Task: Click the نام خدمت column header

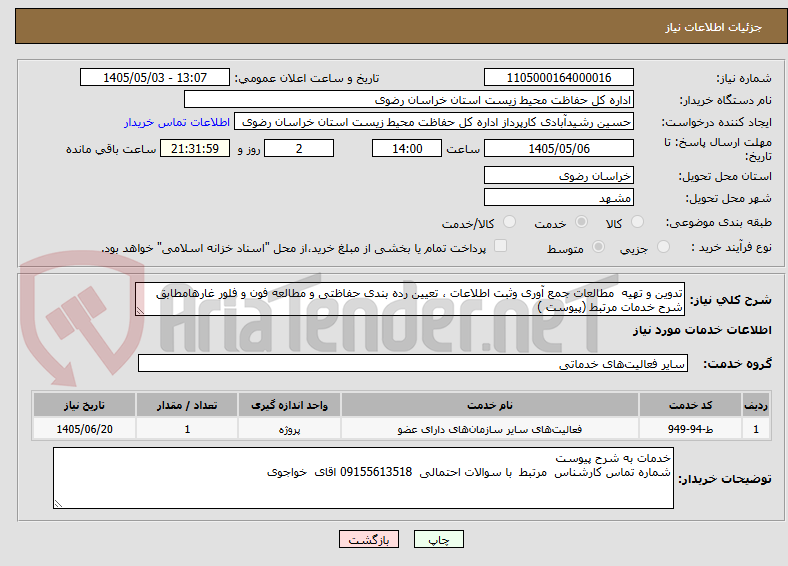Action: (489, 405)
